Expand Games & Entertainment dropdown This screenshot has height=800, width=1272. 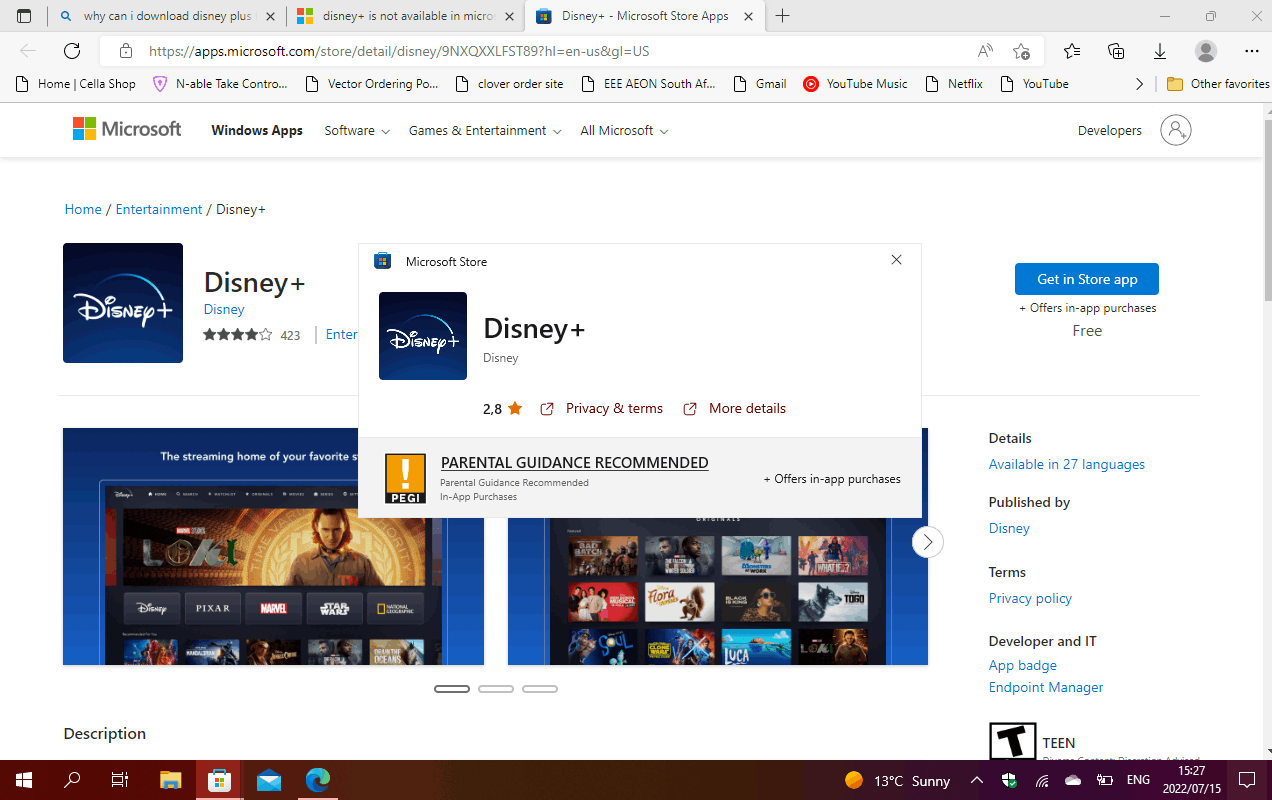485,131
